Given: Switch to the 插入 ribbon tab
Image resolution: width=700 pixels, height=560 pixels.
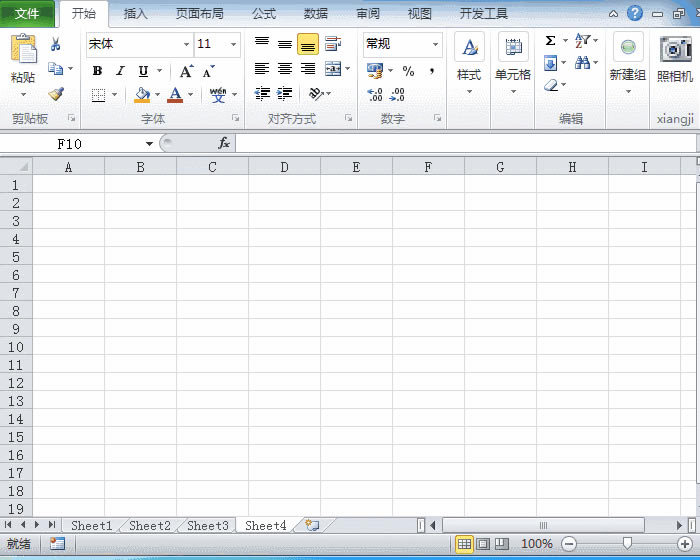Looking at the screenshot, I should click(x=135, y=14).
